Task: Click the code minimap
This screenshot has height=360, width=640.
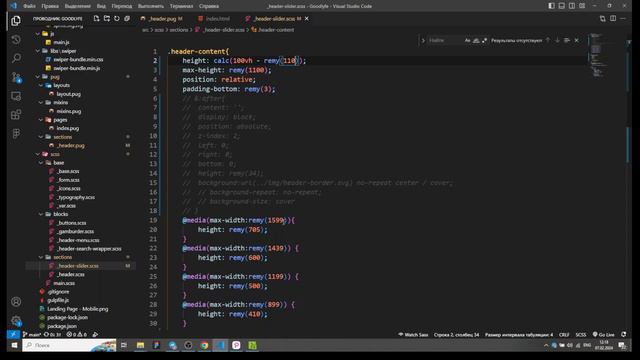Action: pos(598,55)
